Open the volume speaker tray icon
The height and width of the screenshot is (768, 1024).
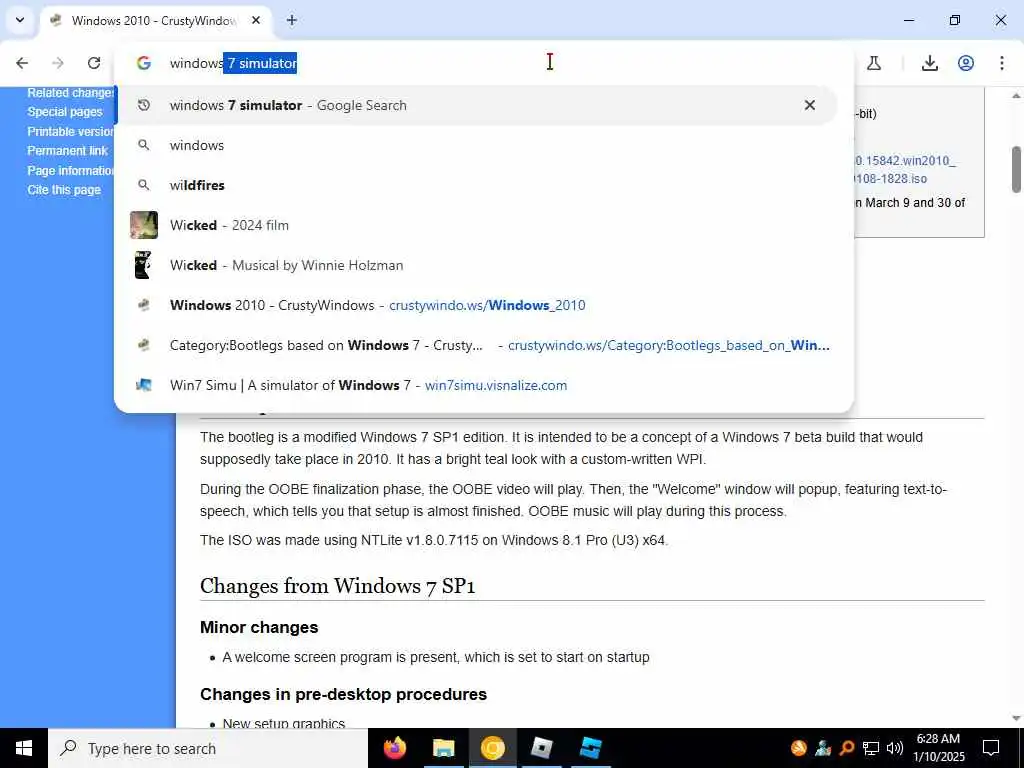(895, 748)
